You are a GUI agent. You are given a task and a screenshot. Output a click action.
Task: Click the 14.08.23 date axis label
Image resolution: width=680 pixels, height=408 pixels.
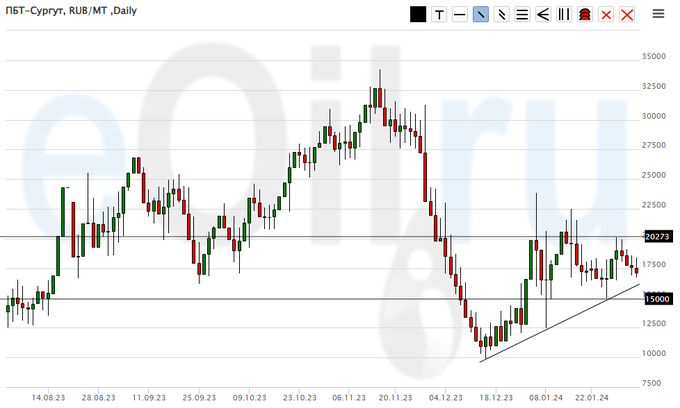(x=47, y=396)
